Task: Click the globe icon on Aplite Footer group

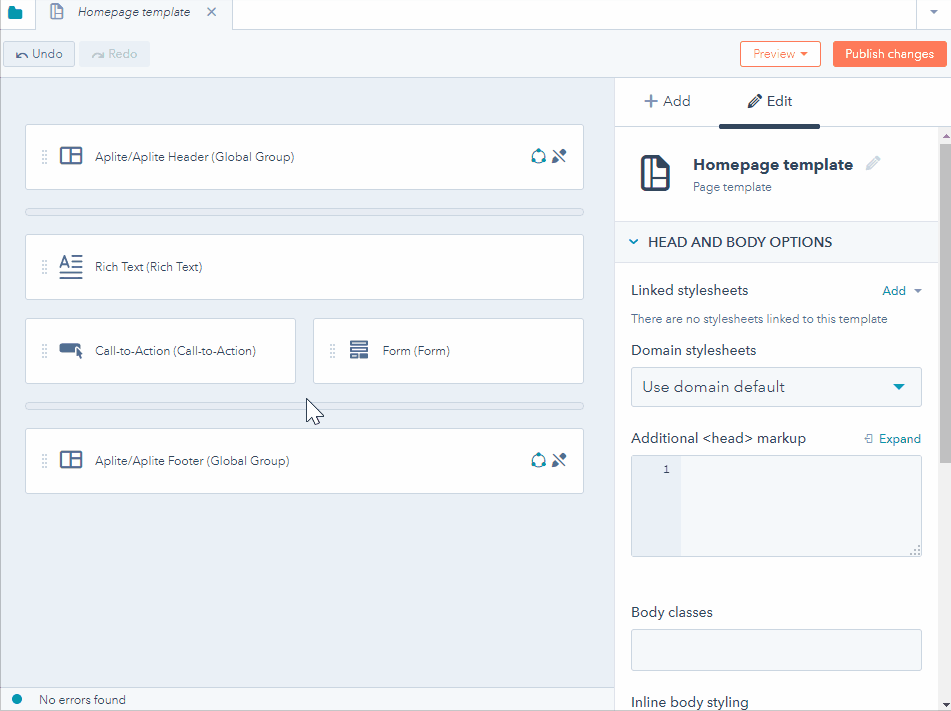Action: pyautogui.click(x=538, y=460)
